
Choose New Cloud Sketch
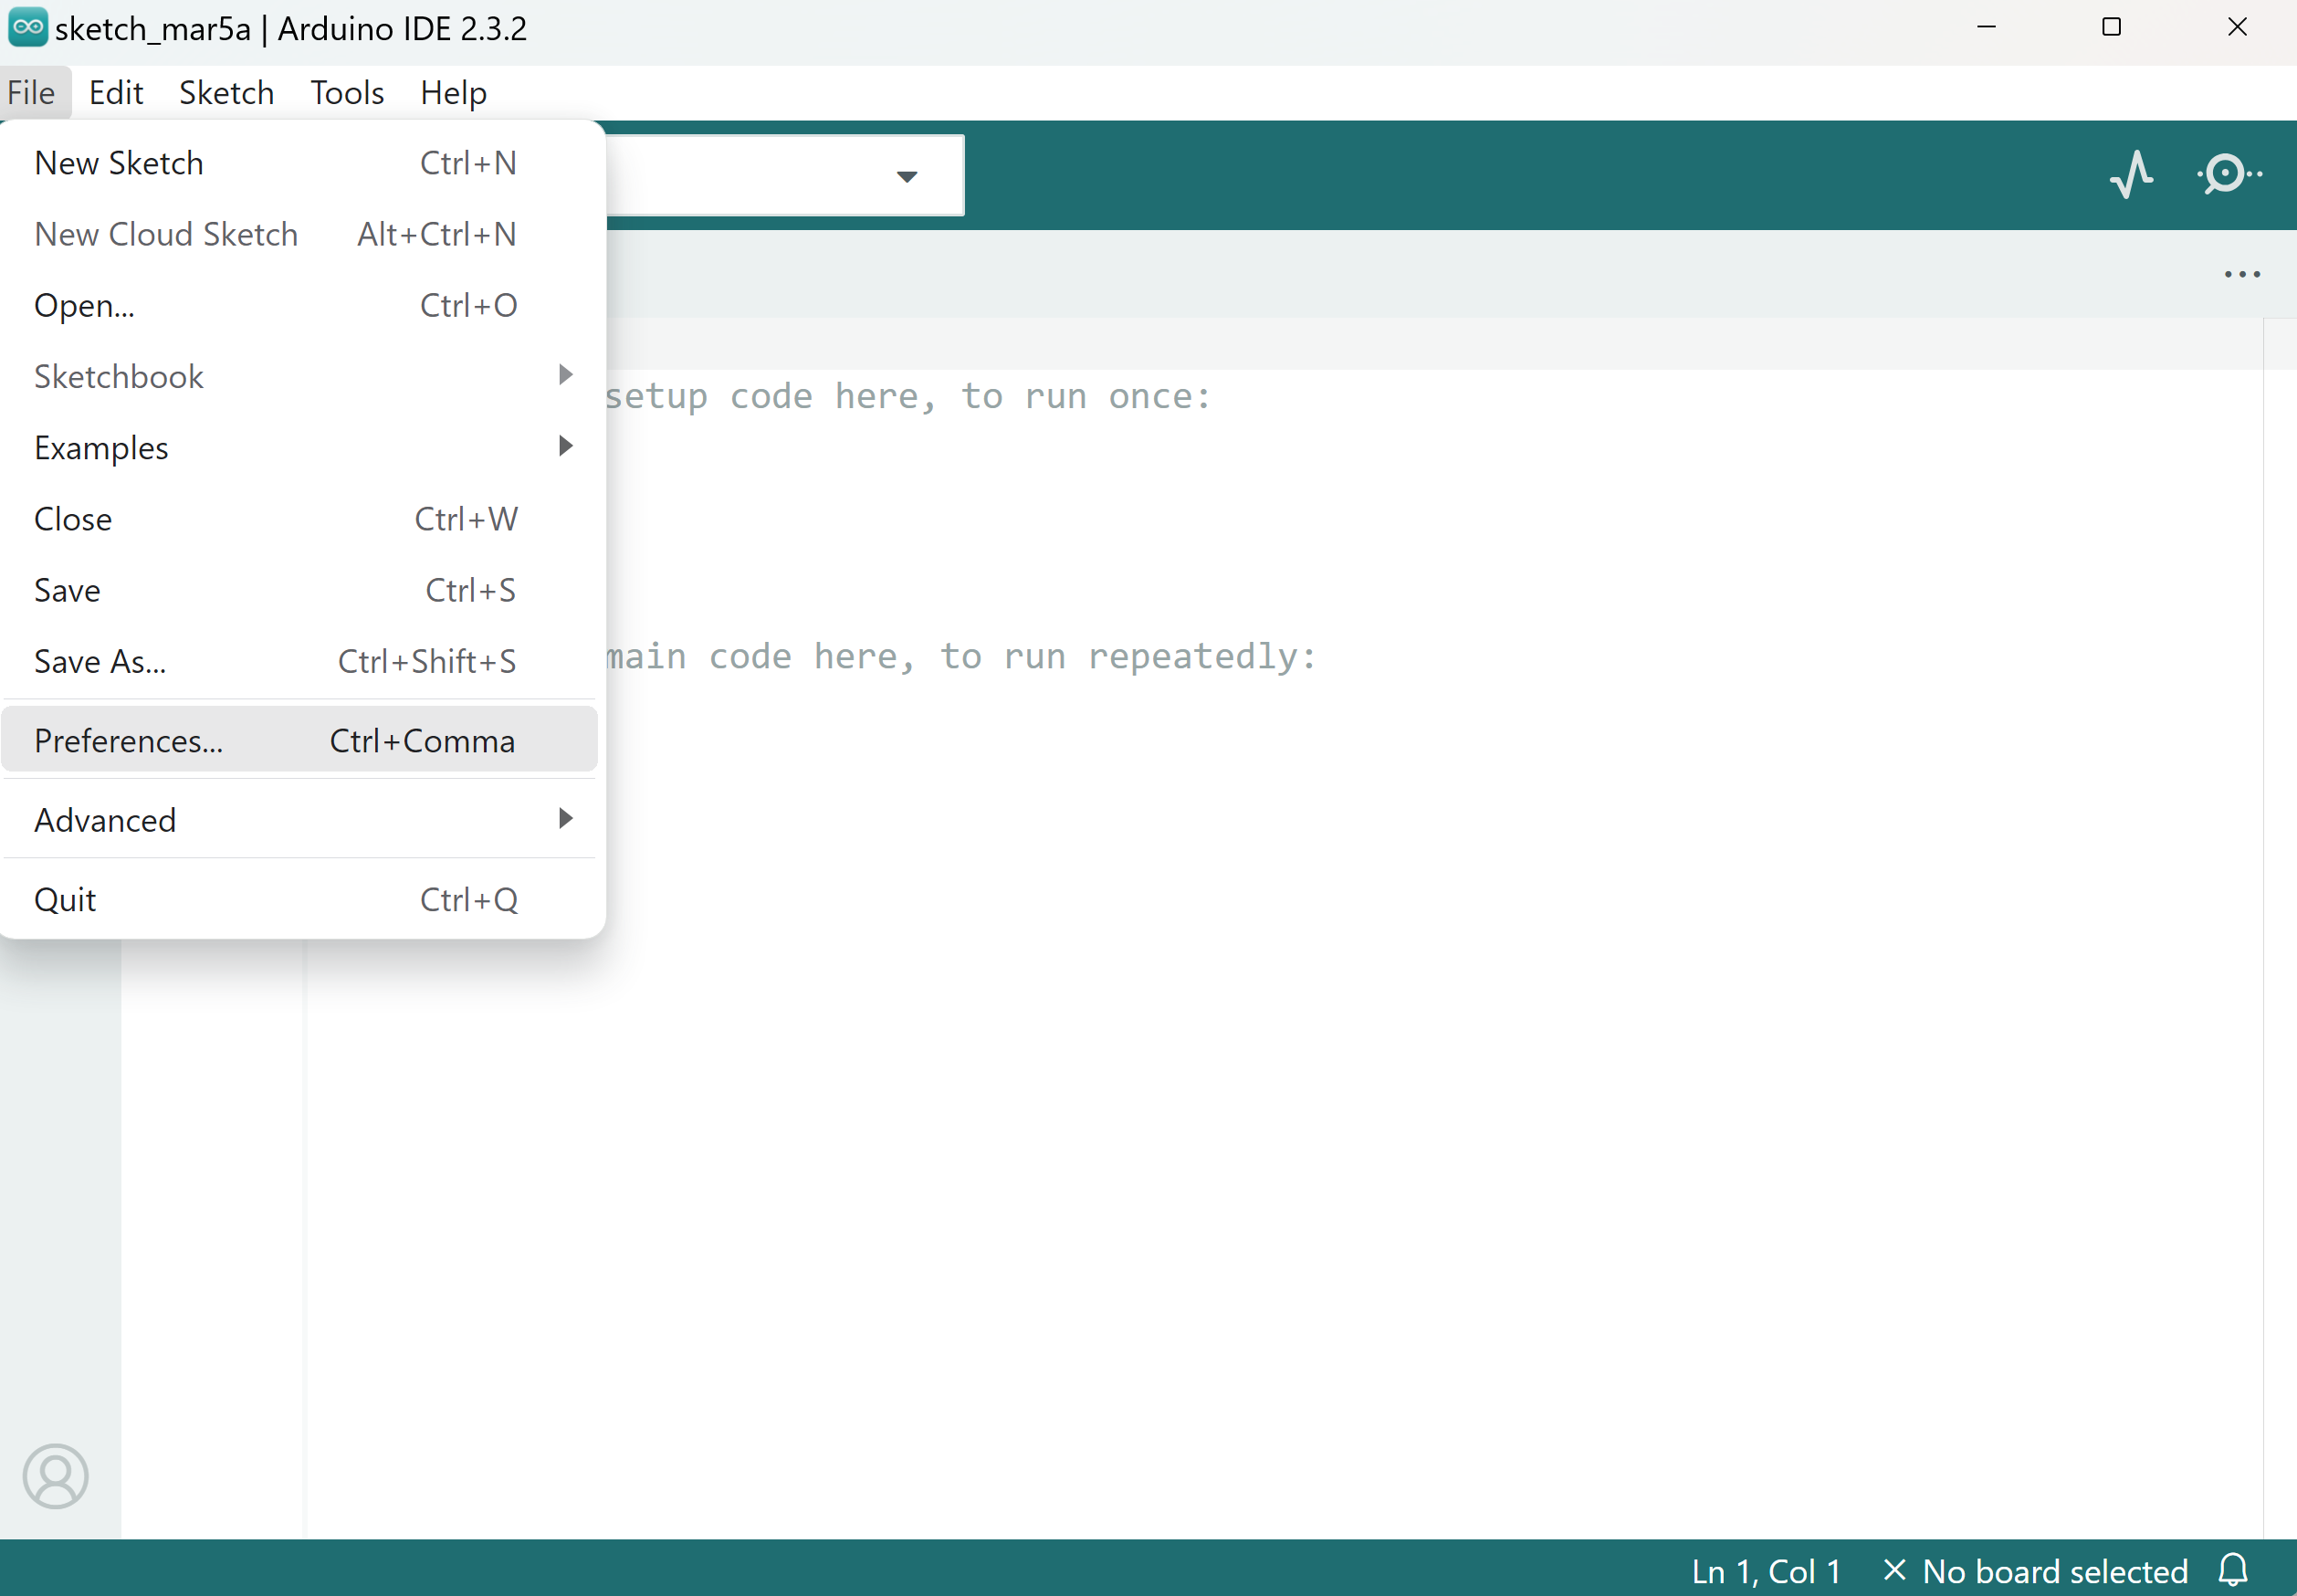pos(300,234)
